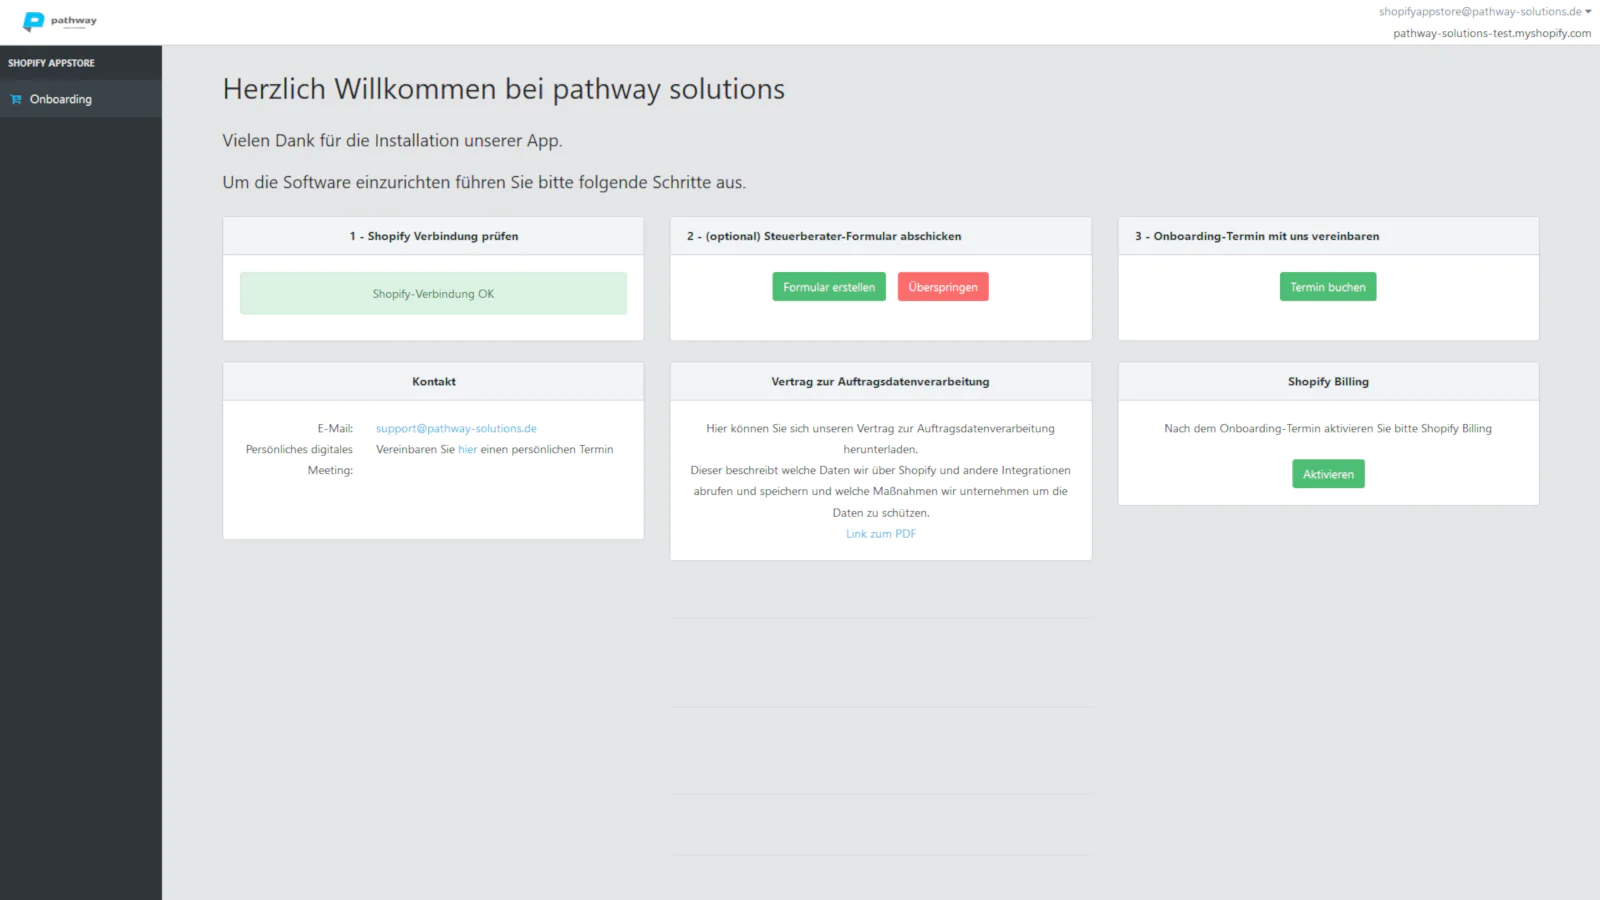Viewport: 1600px width, 900px height.
Task: Follow the 'hier' personal appointment link
Action: tap(467, 449)
